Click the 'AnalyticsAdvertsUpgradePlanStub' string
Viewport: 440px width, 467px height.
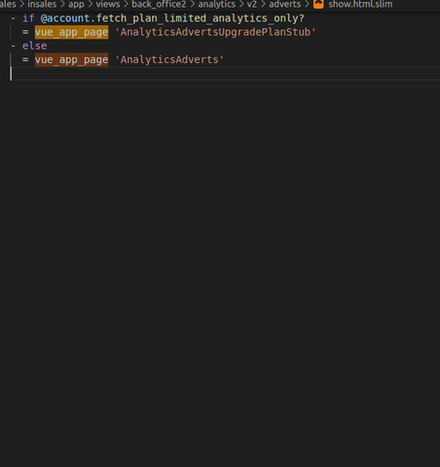(x=215, y=32)
